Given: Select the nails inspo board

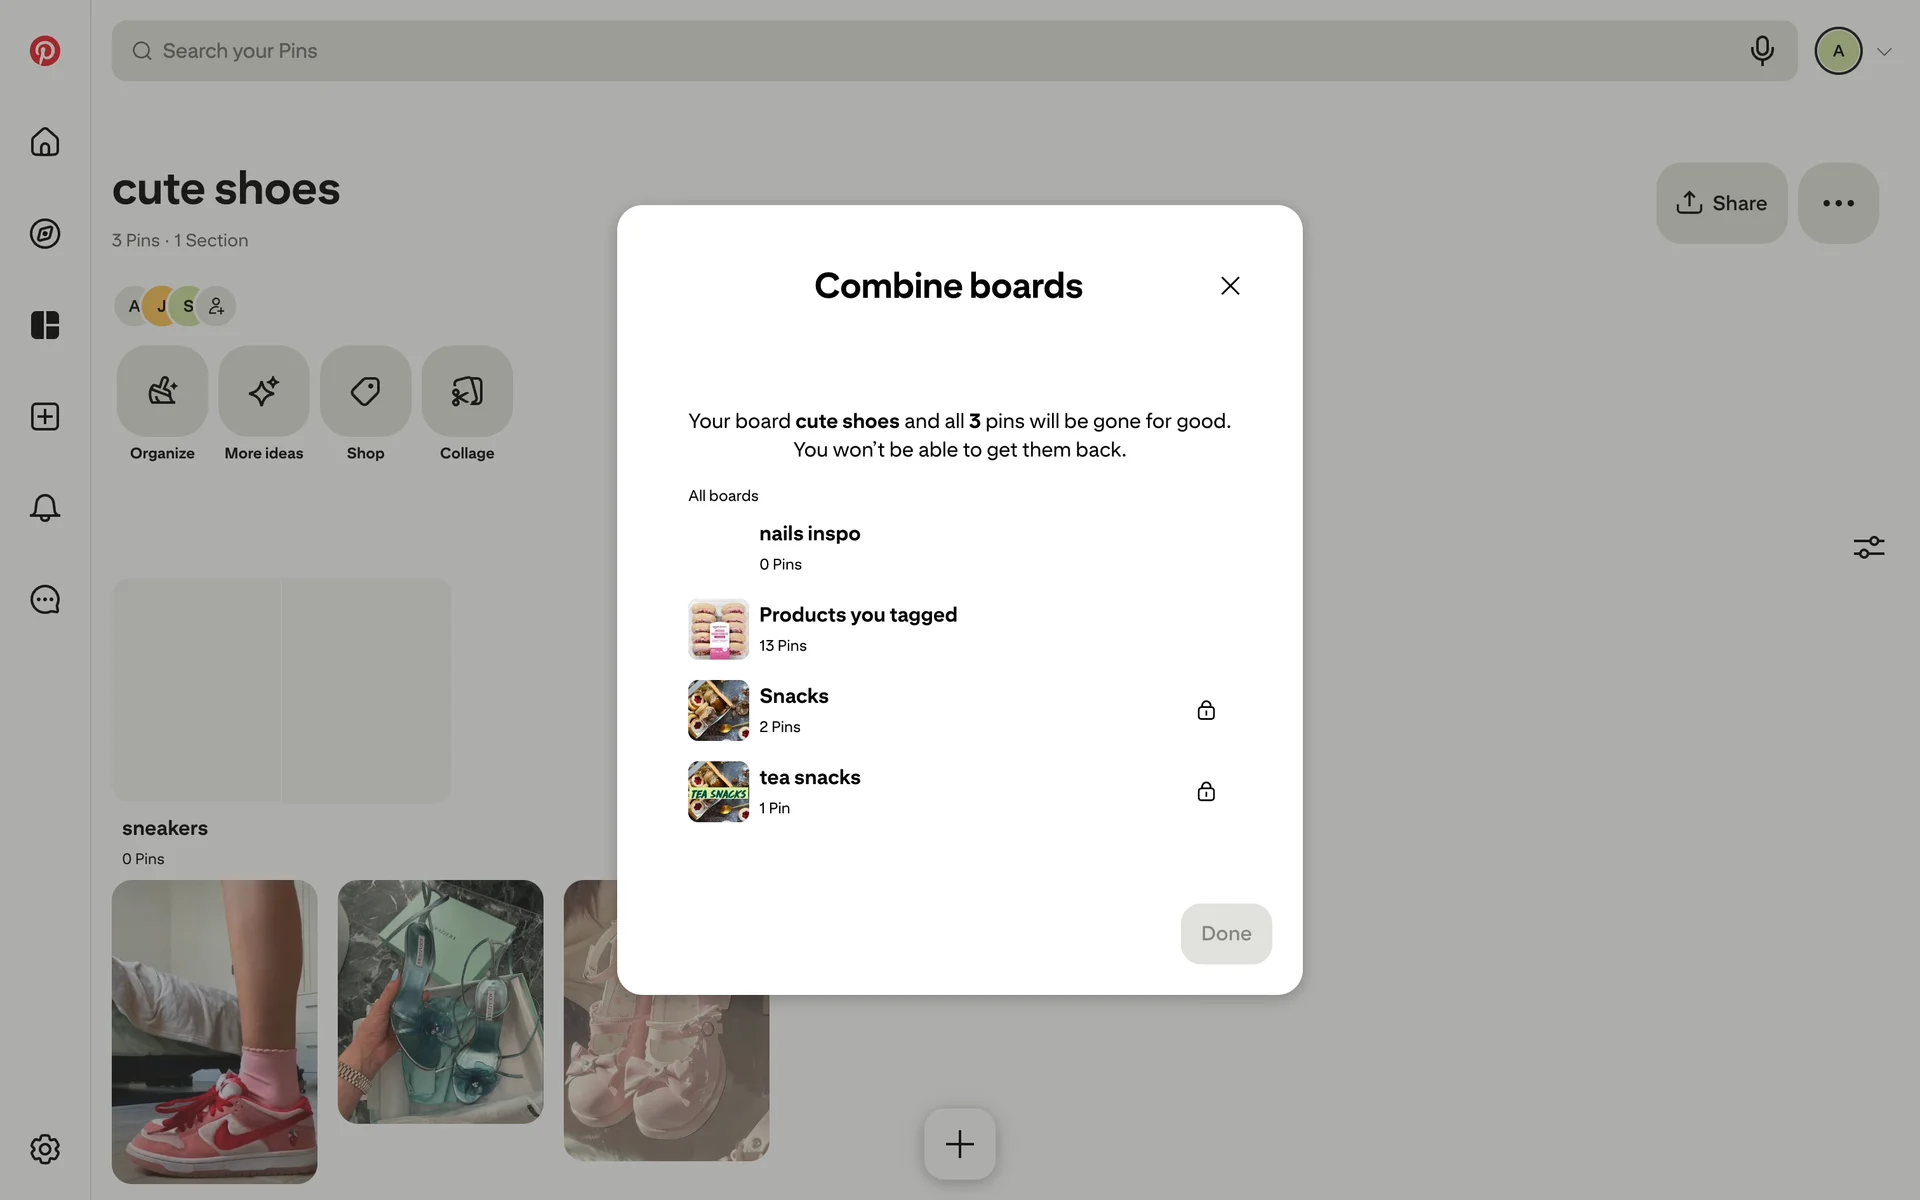Looking at the screenshot, I should pos(959,548).
